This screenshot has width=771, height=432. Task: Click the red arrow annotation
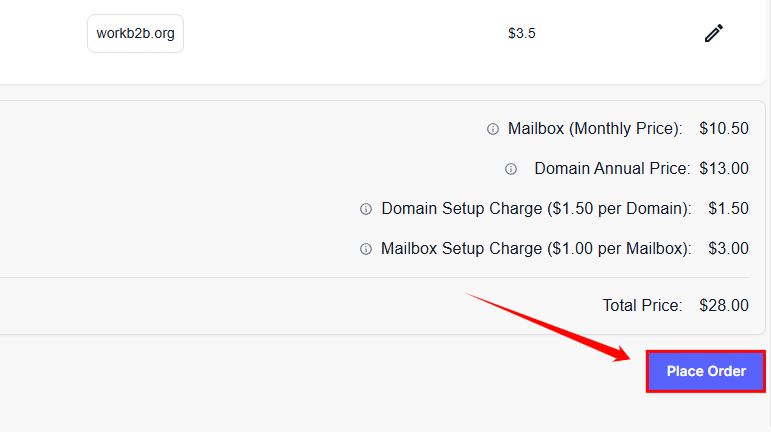click(x=547, y=326)
